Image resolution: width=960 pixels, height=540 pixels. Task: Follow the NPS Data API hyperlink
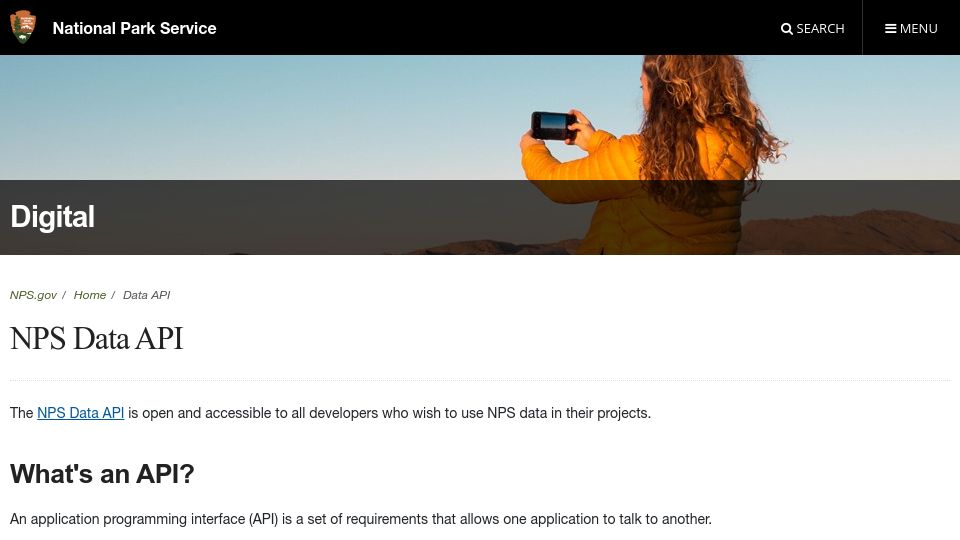tap(81, 413)
